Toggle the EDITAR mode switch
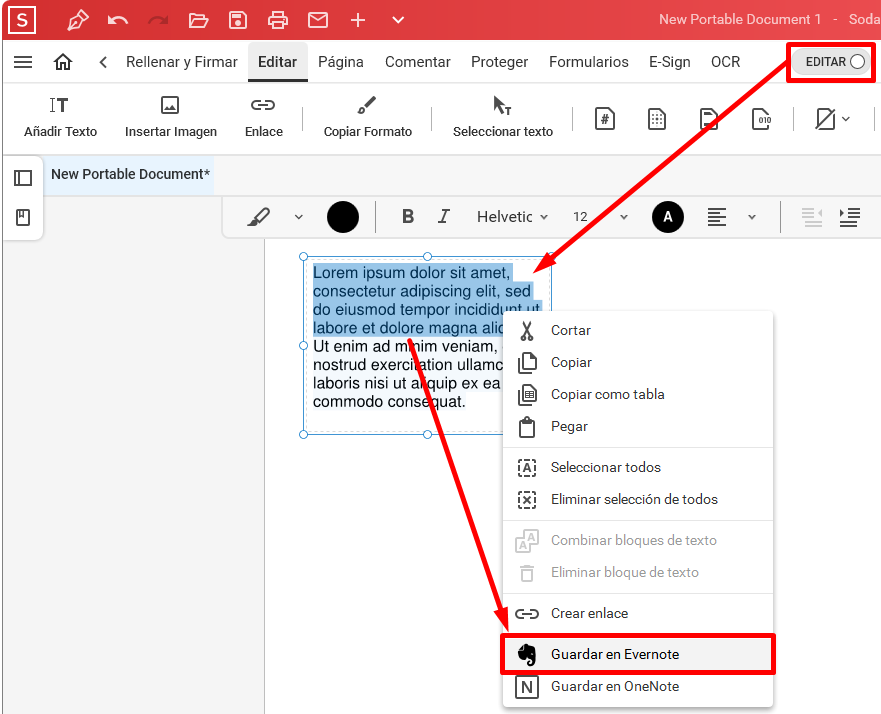This screenshot has height=714, width=881. 833,62
